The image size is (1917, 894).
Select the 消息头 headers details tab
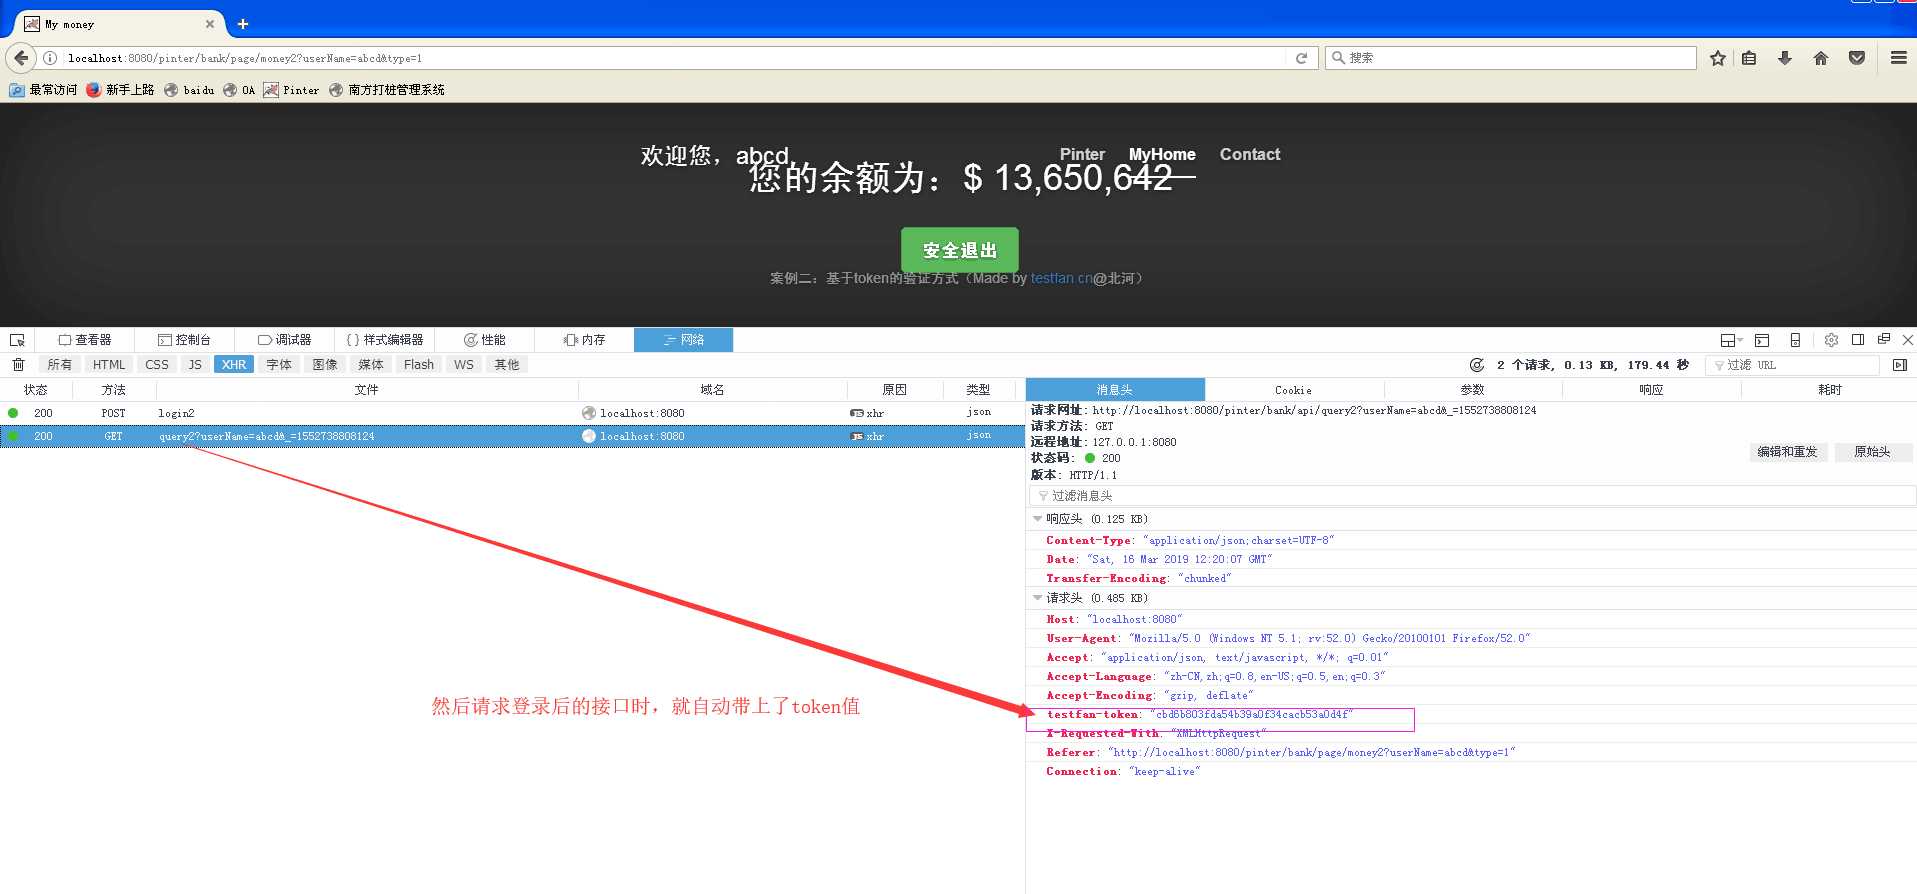coord(1115,390)
